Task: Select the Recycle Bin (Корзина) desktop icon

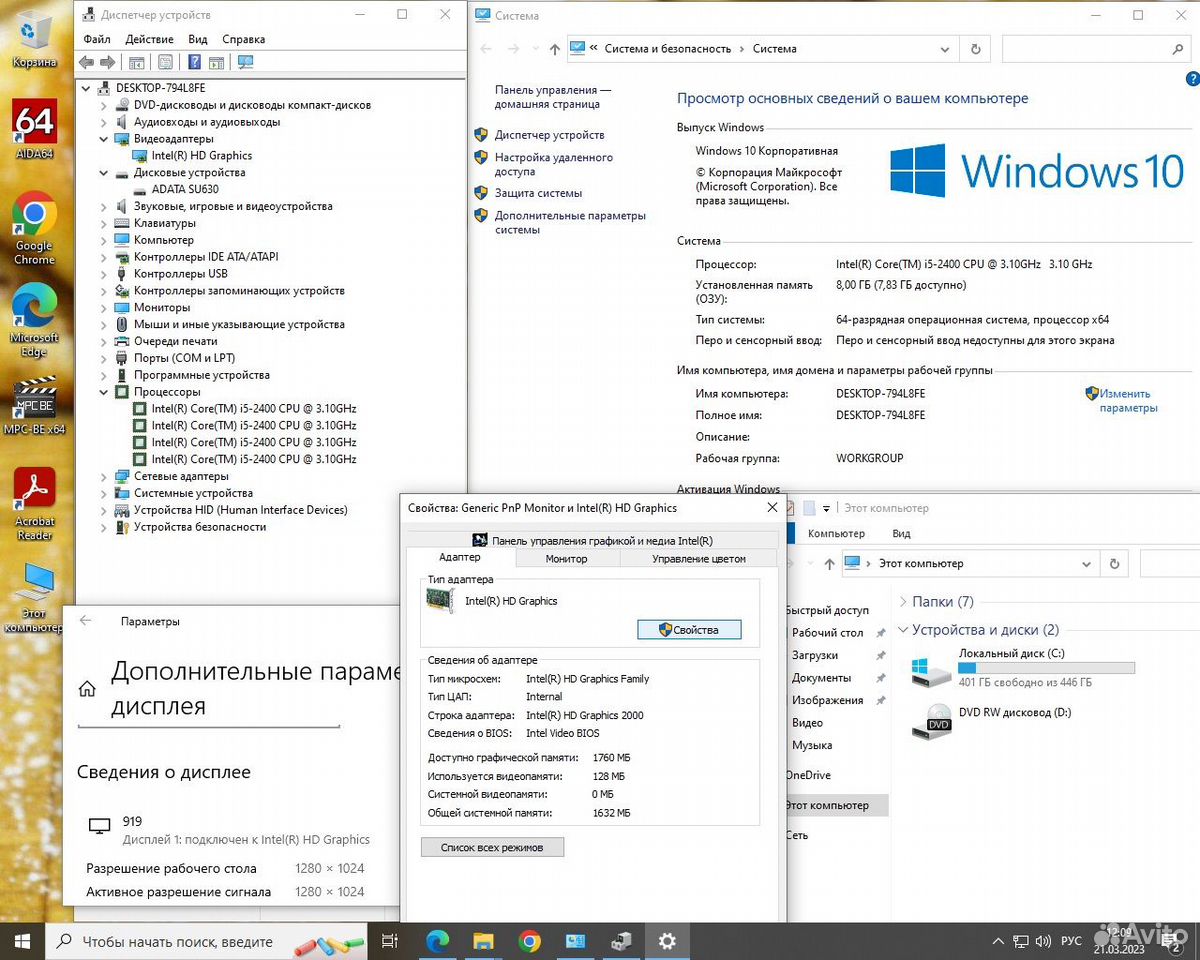Action: pyautogui.click(x=34, y=40)
